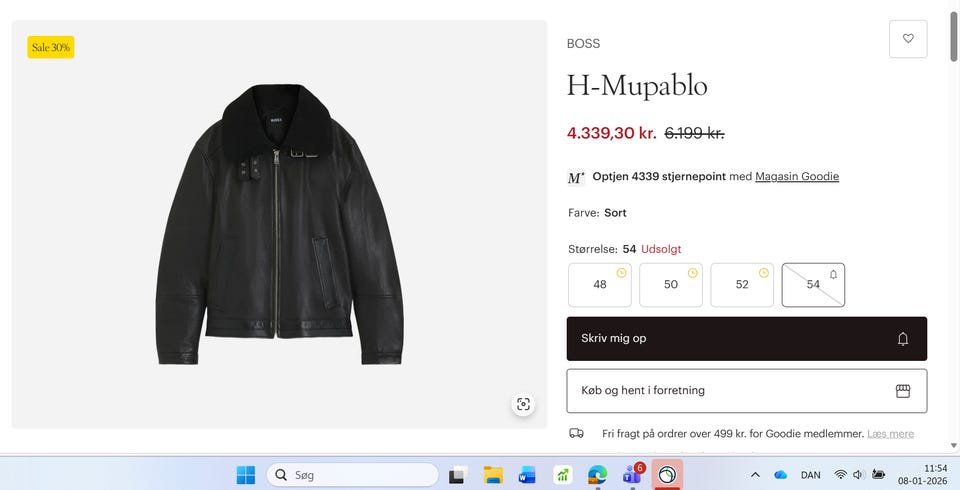Open the Windows Start menu

246,475
